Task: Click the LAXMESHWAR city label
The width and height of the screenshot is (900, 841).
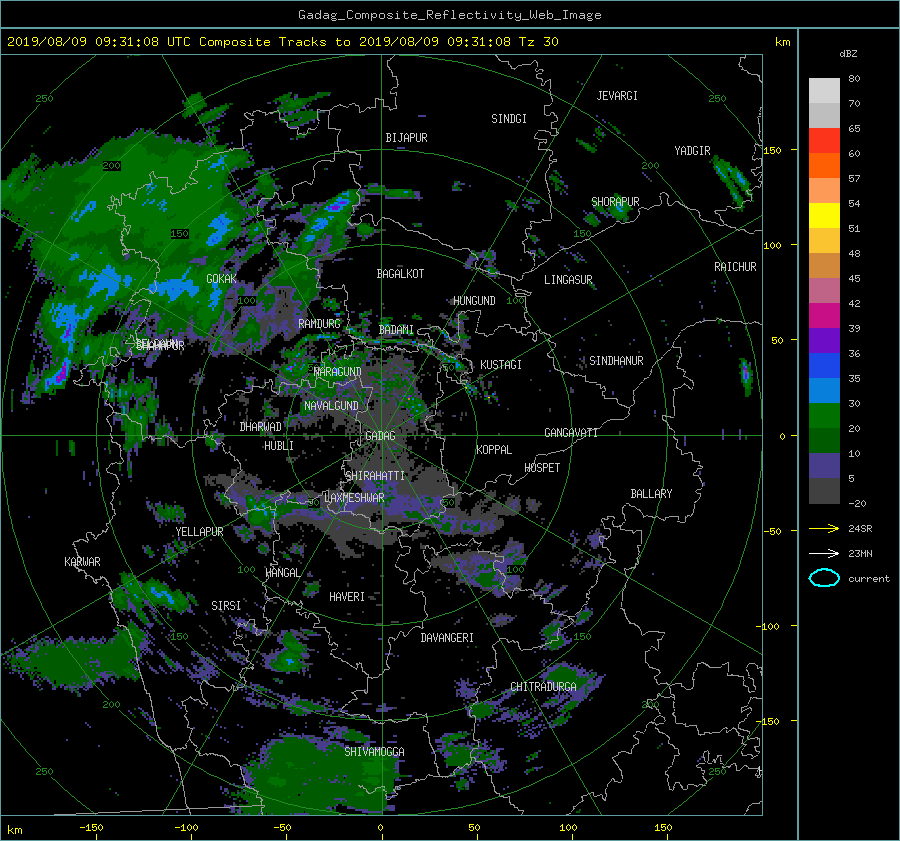Action: tap(354, 498)
